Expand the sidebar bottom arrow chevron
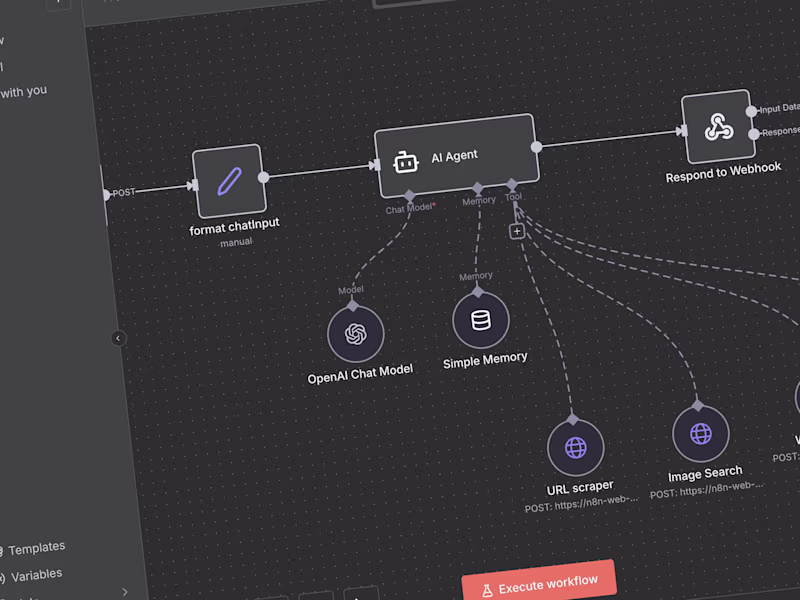800x600 pixels. click(125, 592)
